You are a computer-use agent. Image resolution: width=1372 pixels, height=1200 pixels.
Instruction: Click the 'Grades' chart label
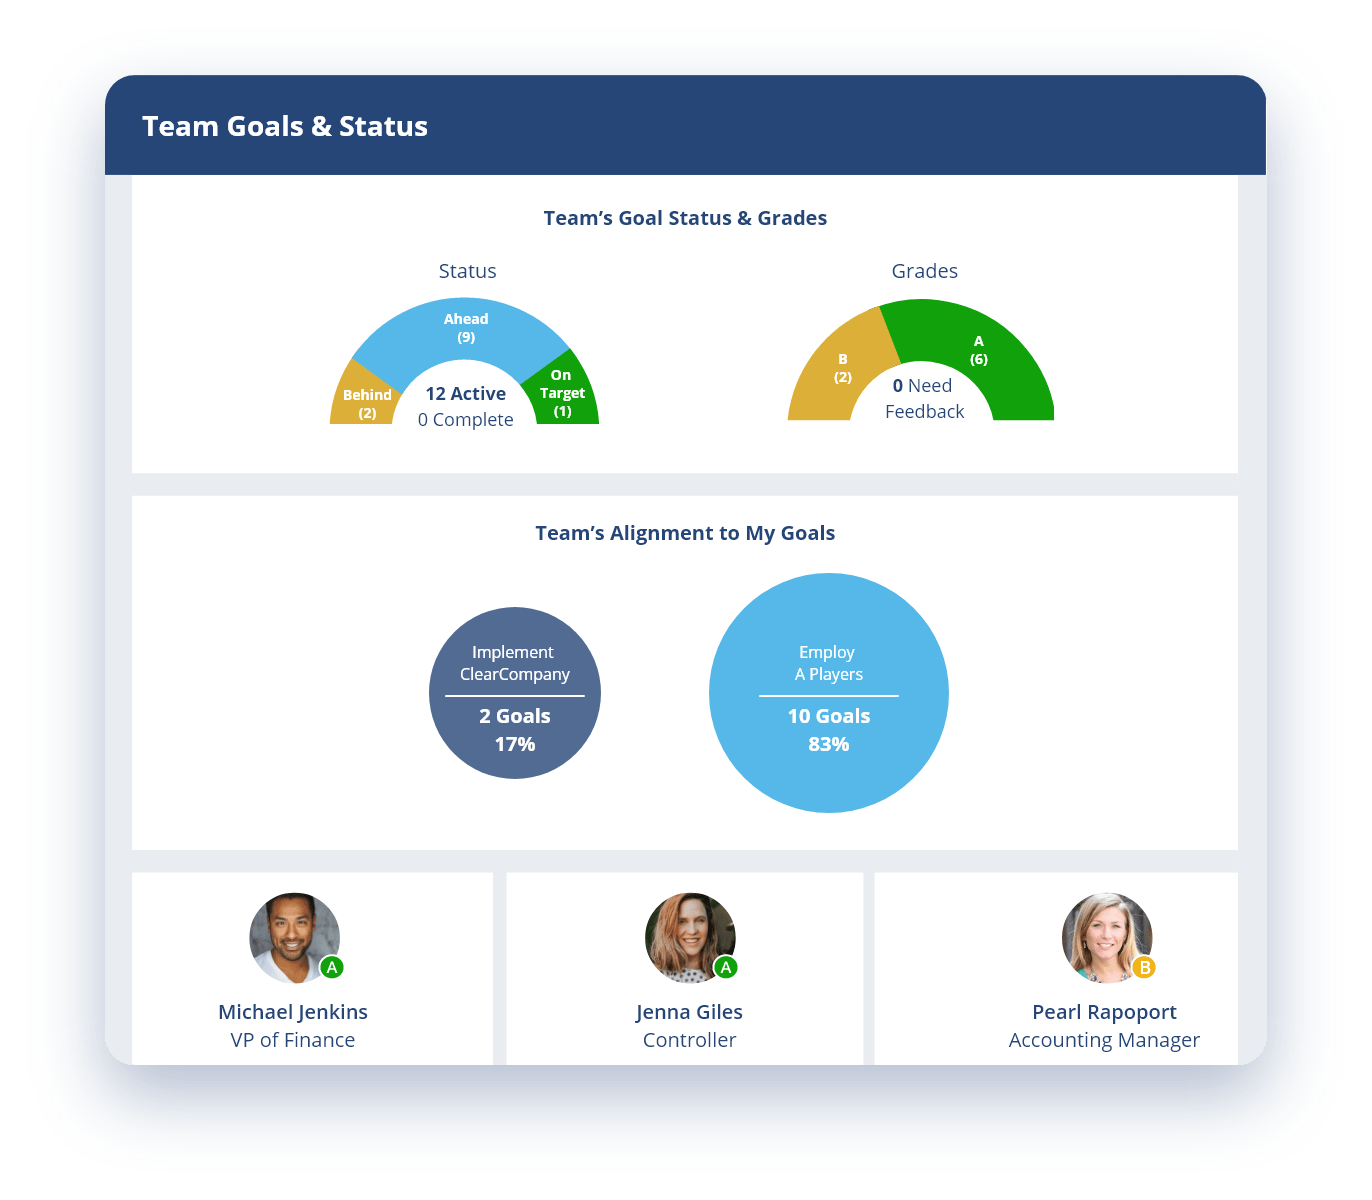[x=924, y=271]
